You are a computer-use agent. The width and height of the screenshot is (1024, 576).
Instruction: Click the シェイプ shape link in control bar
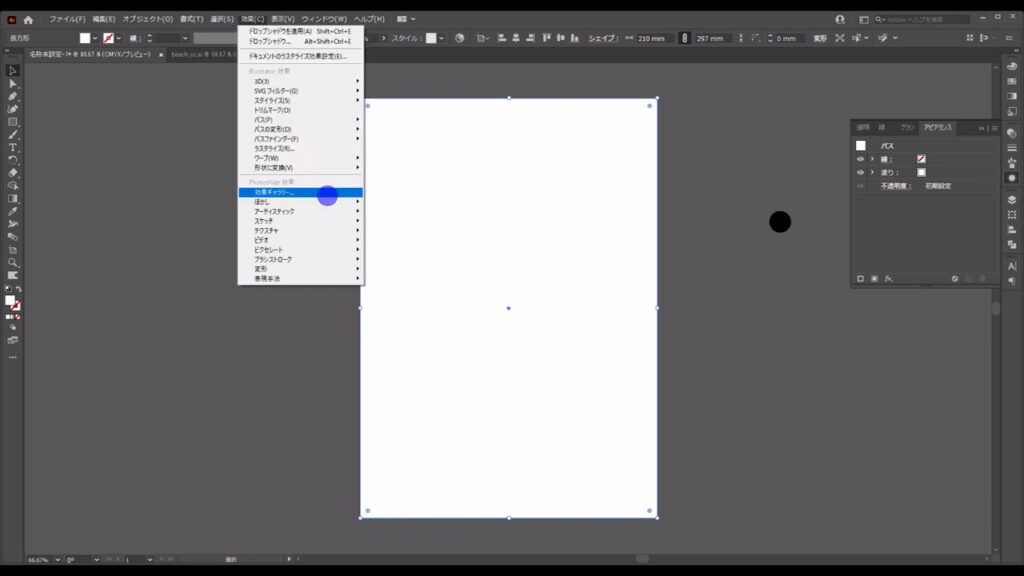click(602, 39)
